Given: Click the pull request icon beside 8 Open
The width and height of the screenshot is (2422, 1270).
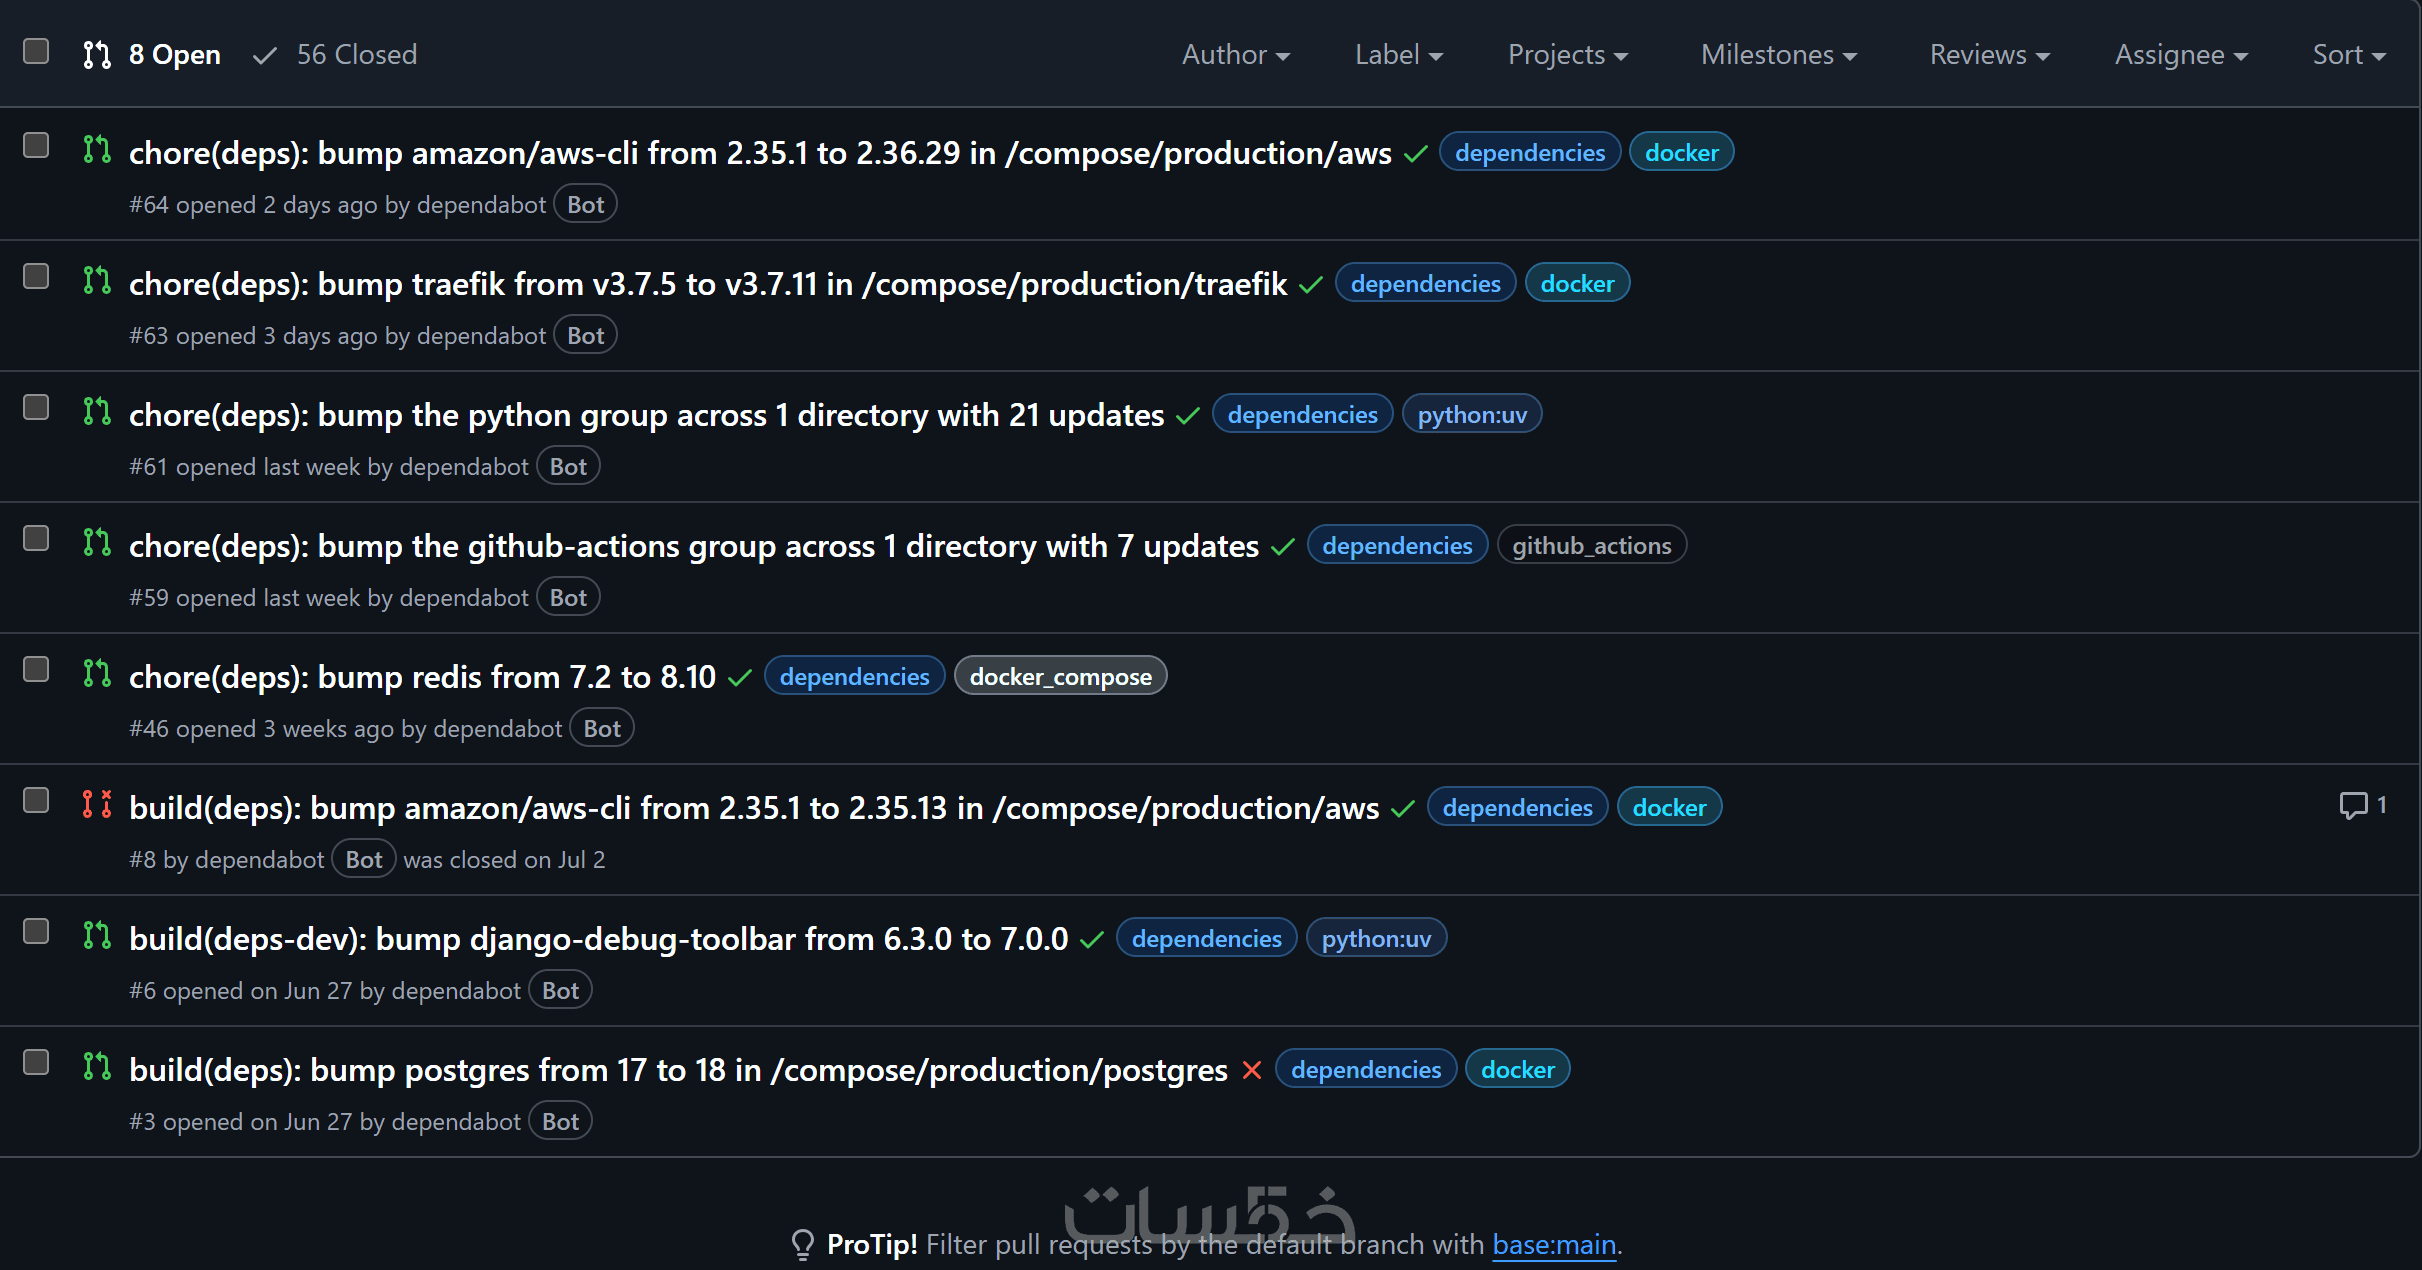Looking at the screenshot, I should point(97,55).
